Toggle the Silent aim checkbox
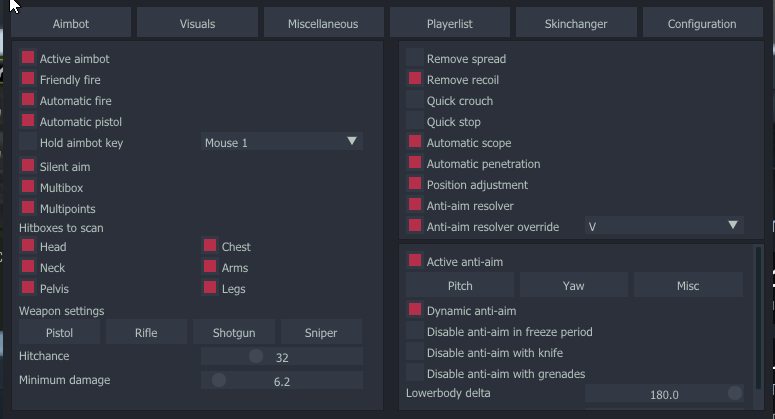The width and height of the screenshot is (775, 419). tap(28, 165)
